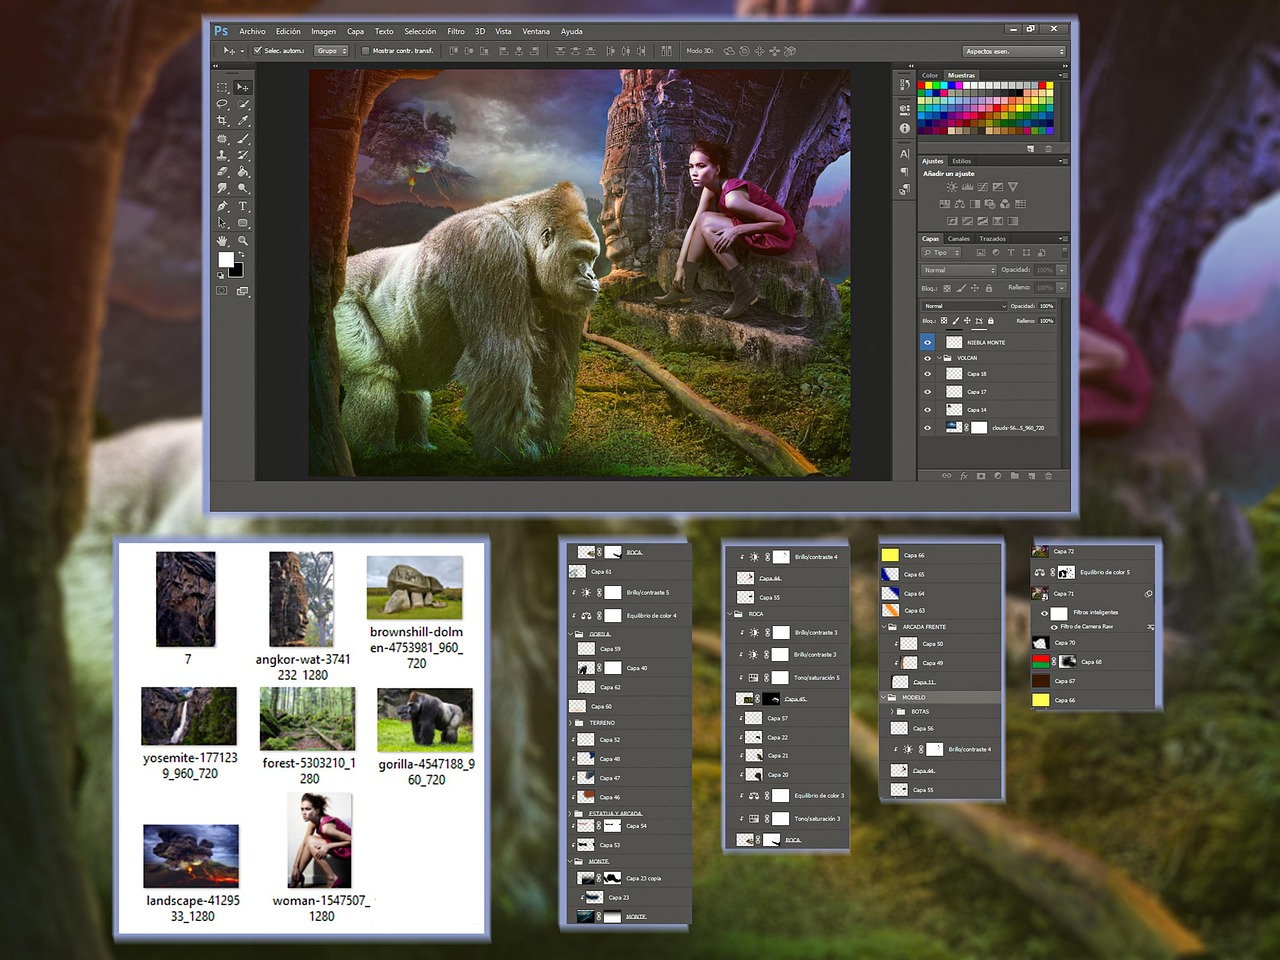Open the Info panel icon
Viewport: 1280px width, 960px height.
pos(904,128)
